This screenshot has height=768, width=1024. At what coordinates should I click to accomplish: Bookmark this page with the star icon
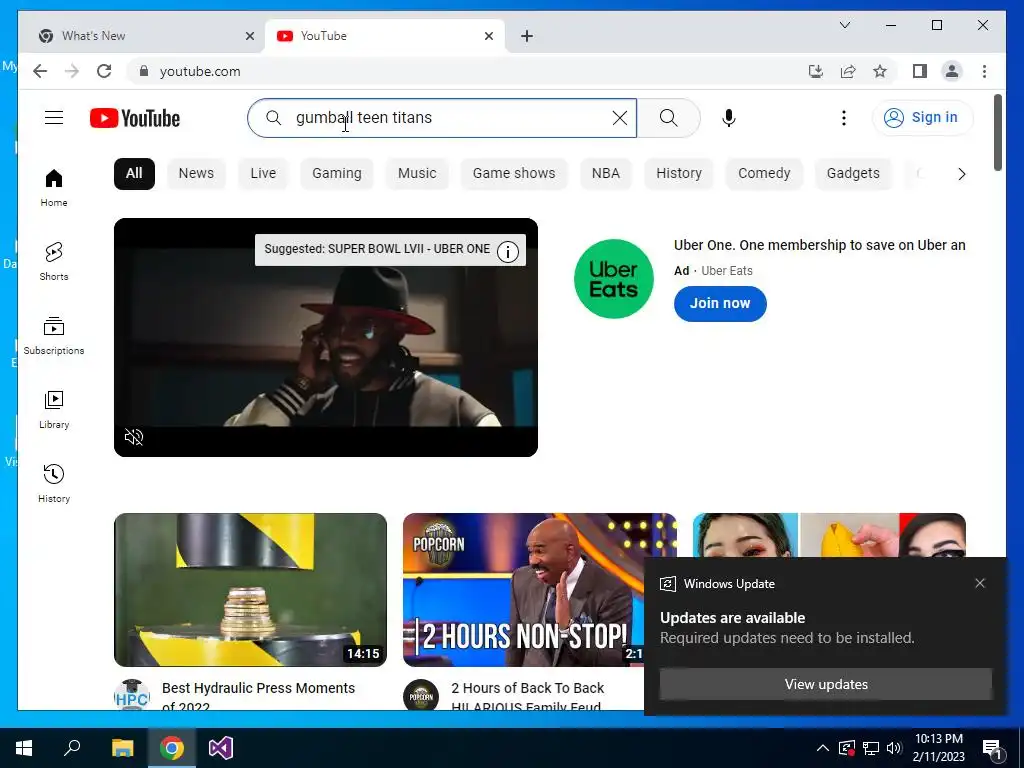[x=880, y=71]
